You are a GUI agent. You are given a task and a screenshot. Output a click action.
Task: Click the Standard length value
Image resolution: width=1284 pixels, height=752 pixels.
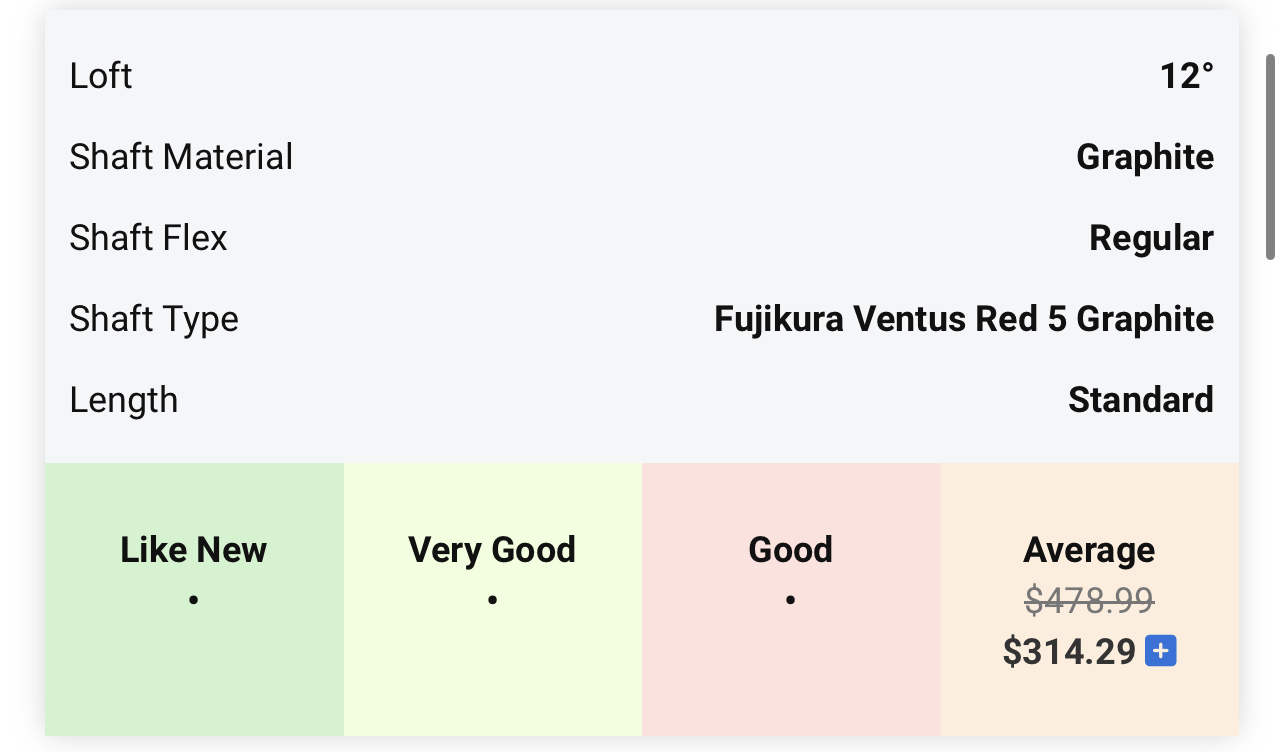point(1140,400)
